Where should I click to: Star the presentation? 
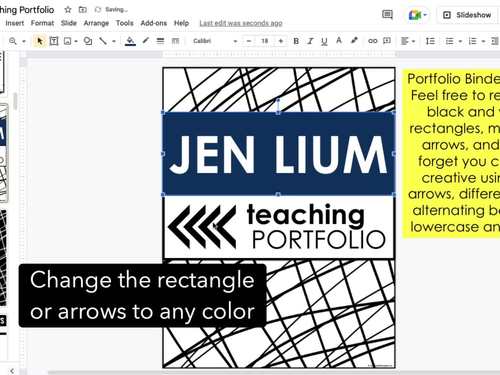pos(68,10)
